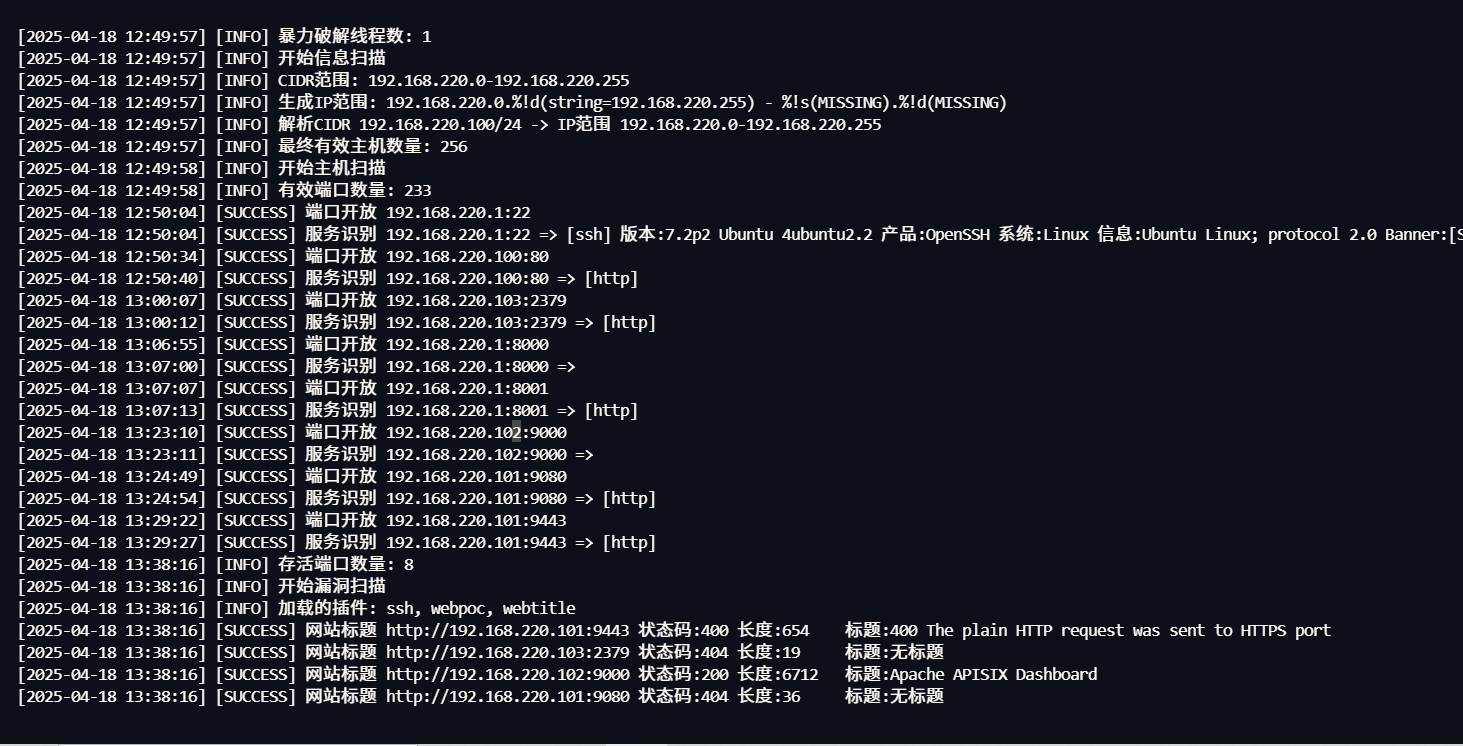
Task: Click the alive port count 8
Action: click(x=408, y=564)
